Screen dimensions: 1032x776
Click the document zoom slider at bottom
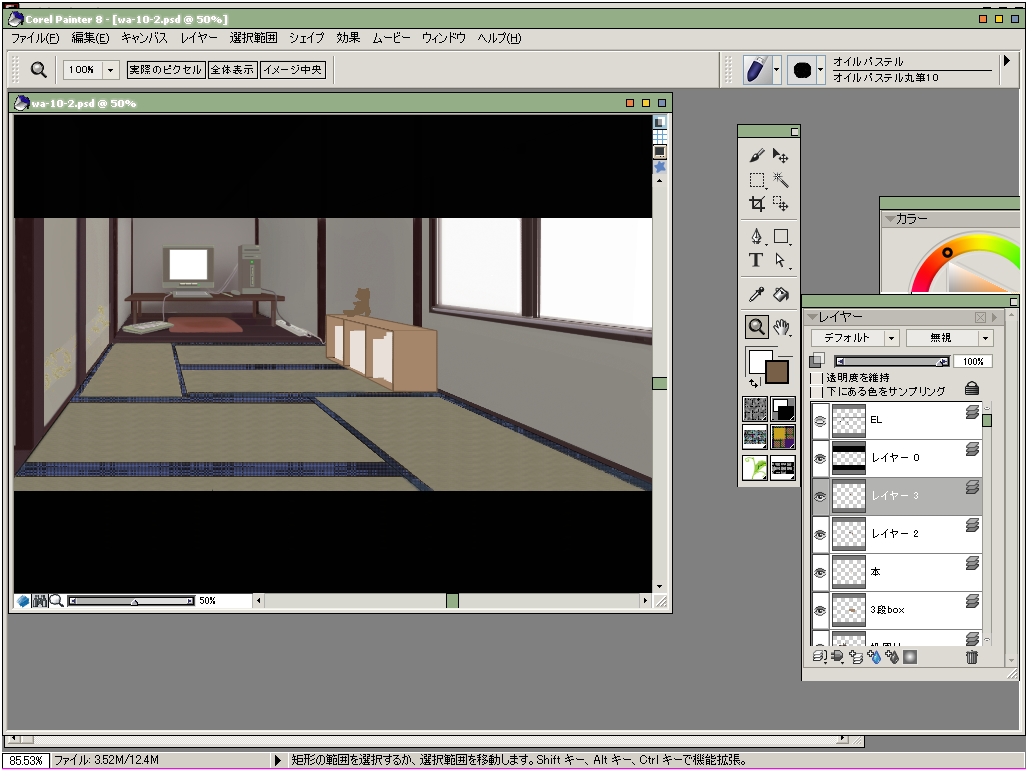pyautogui.click(x=132, y=601)
